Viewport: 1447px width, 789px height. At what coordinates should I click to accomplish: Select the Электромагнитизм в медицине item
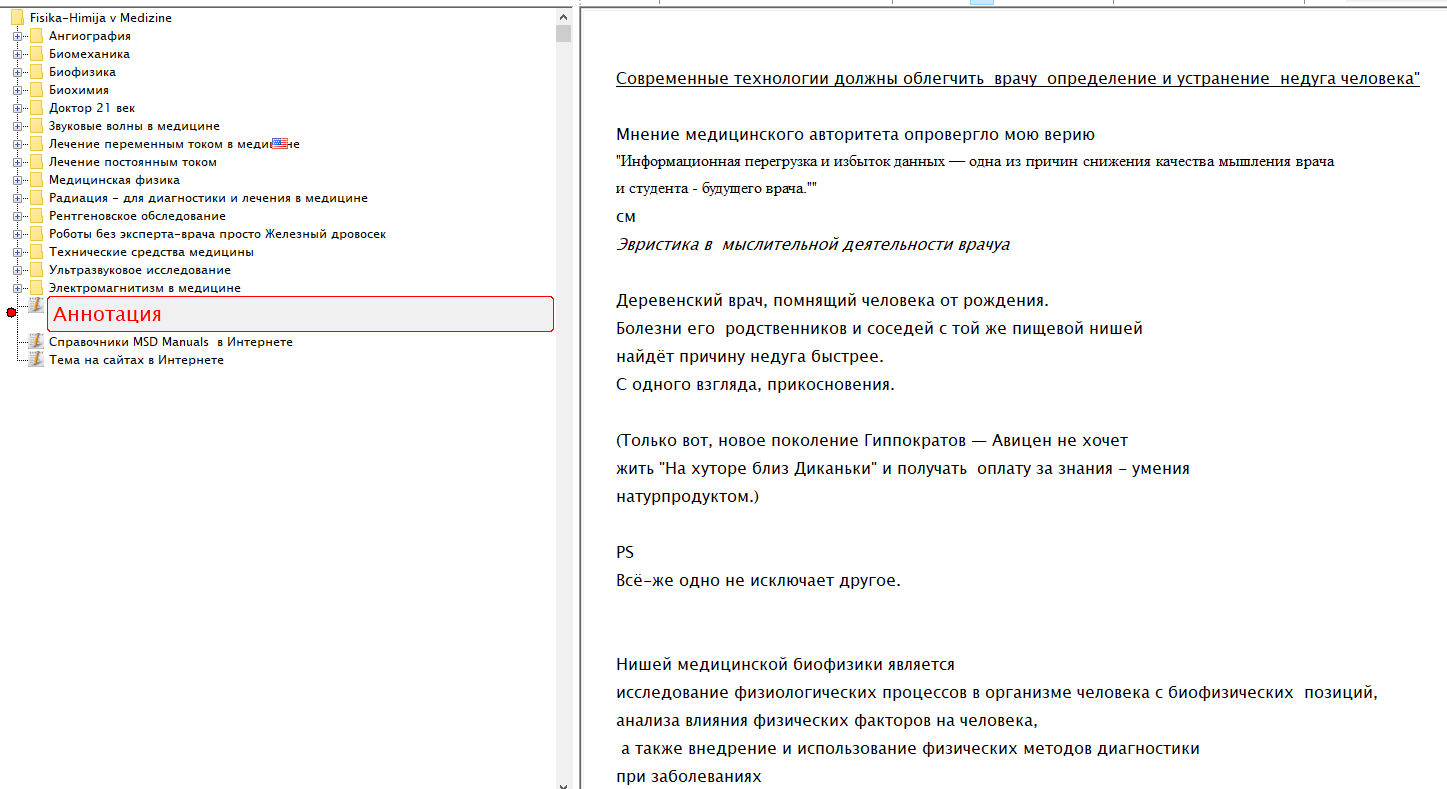coord(144,288)
